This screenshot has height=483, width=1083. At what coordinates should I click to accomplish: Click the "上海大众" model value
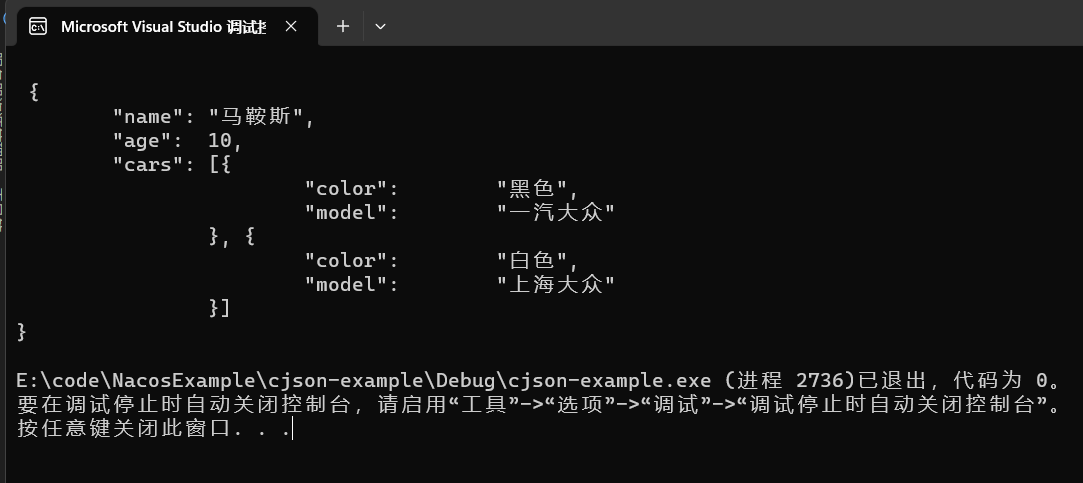[555, 285]
